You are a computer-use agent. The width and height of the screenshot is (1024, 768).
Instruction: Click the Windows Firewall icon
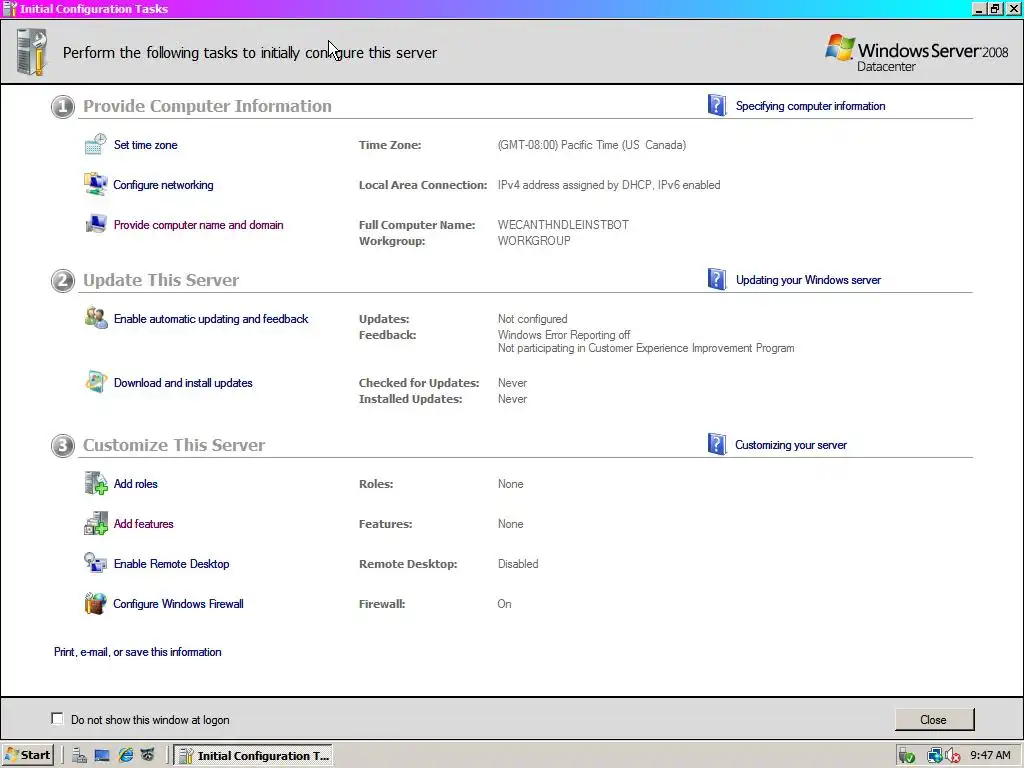point(95,603)
